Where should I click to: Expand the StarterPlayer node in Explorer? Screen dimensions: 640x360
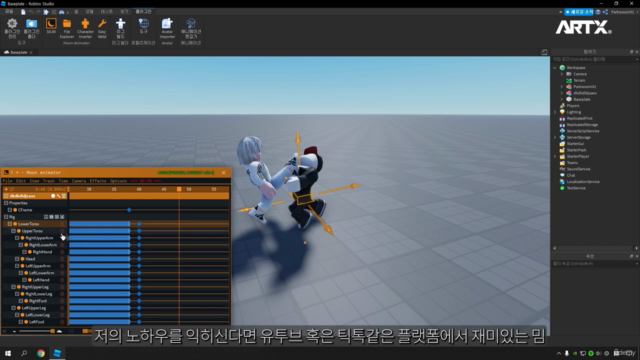(x=555, y=156)
